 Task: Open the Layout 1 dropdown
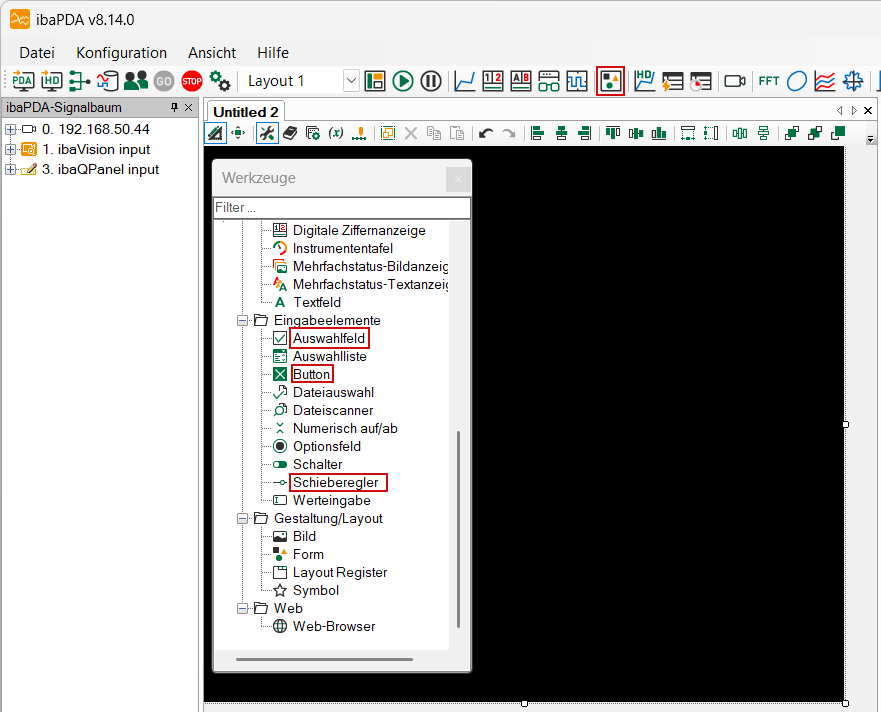tap(351, 81)
